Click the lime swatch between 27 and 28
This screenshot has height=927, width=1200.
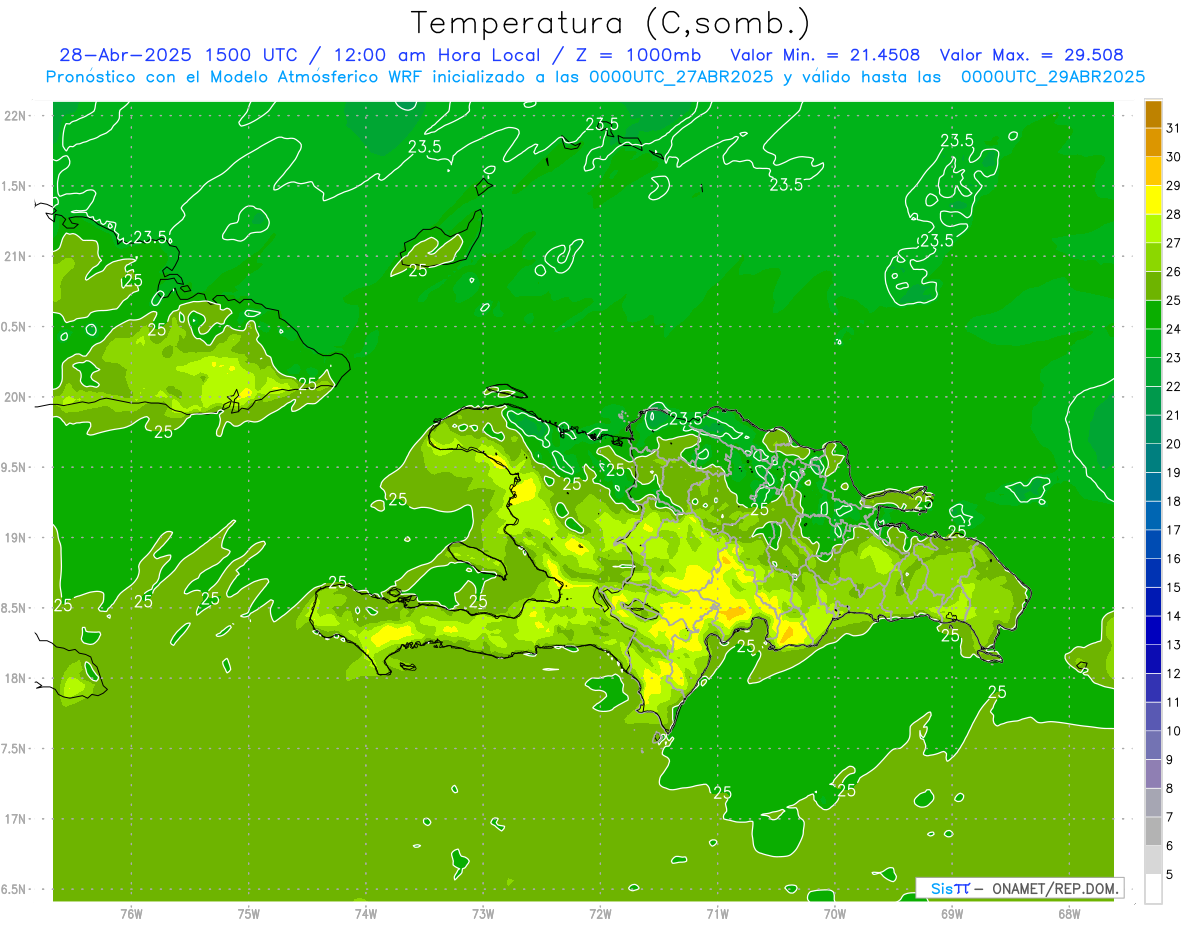click(x=1153, y=229)
